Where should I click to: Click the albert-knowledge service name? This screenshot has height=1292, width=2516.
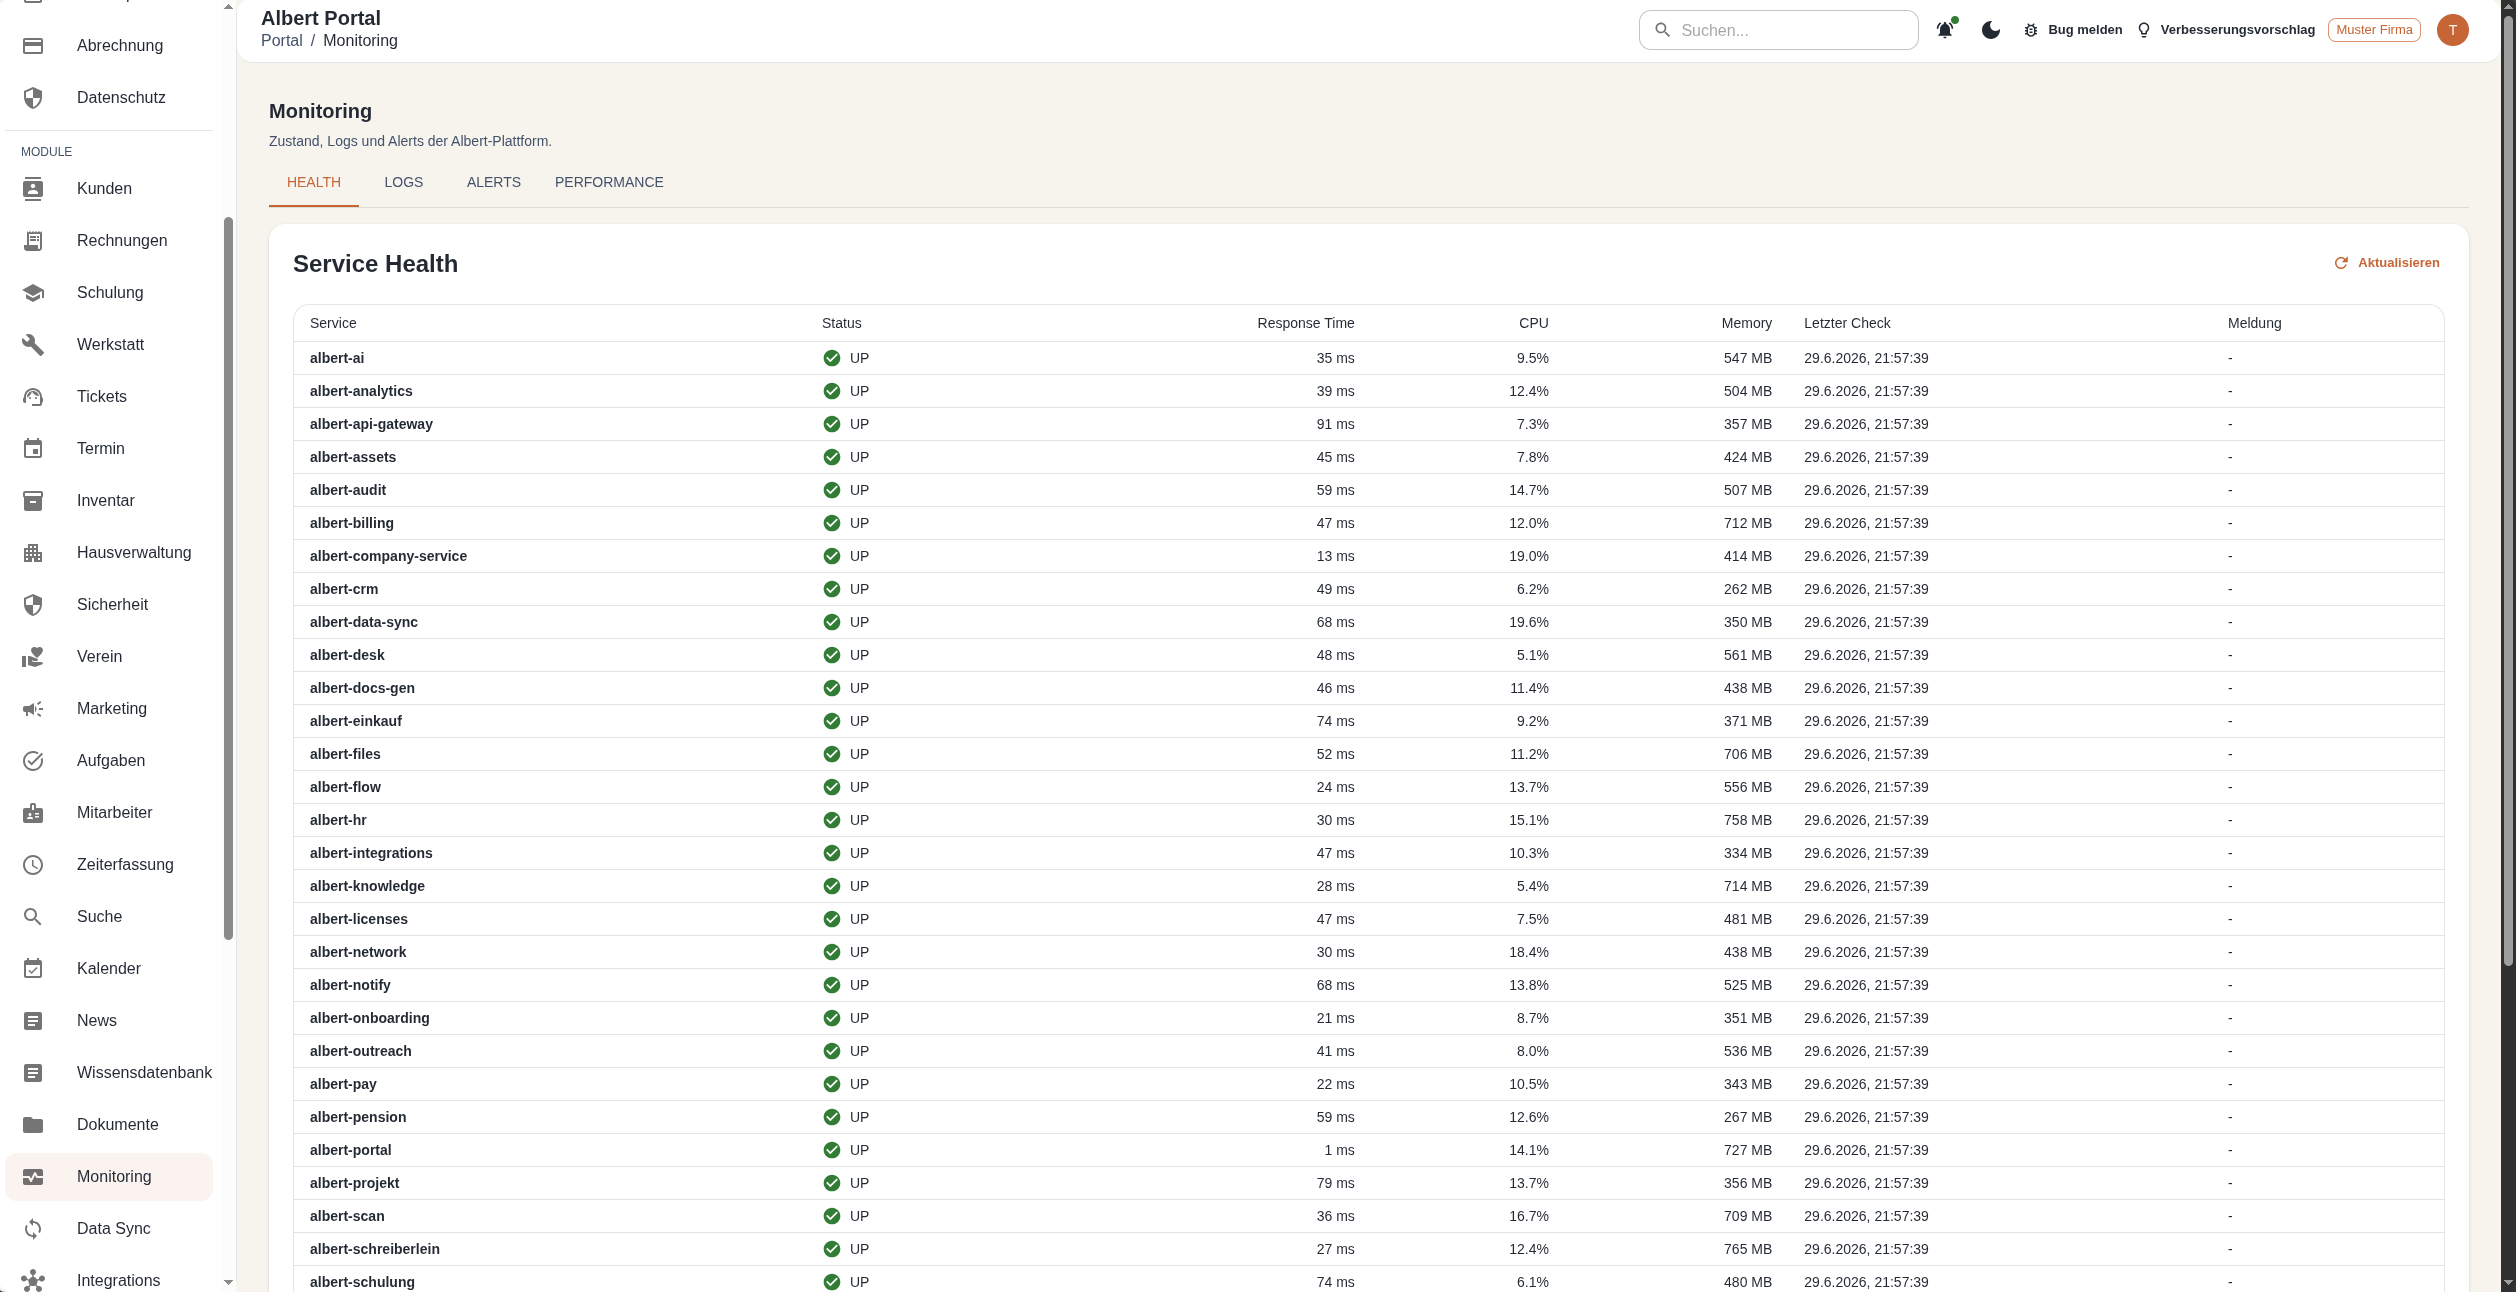pos(367,886)
